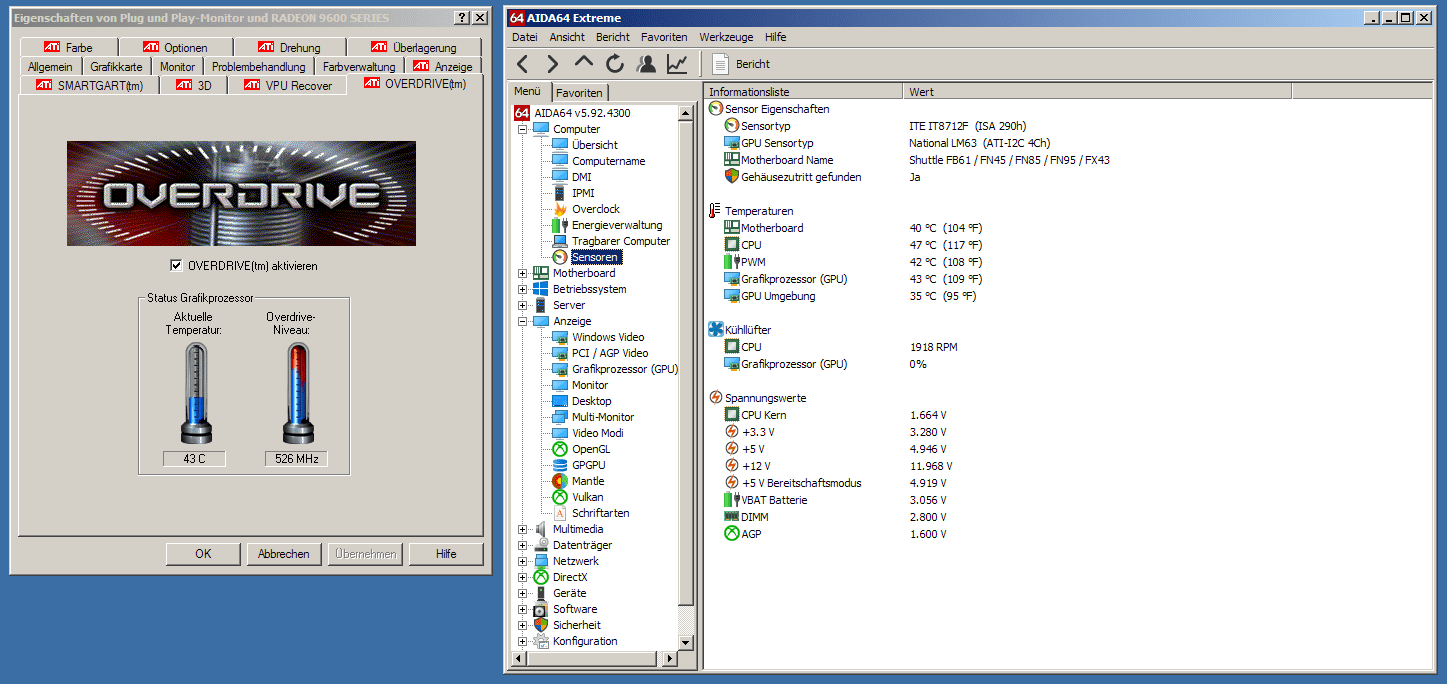Collapse the Computer tree node
Viewport: 1447px width, 684px height.
point(522,129)
